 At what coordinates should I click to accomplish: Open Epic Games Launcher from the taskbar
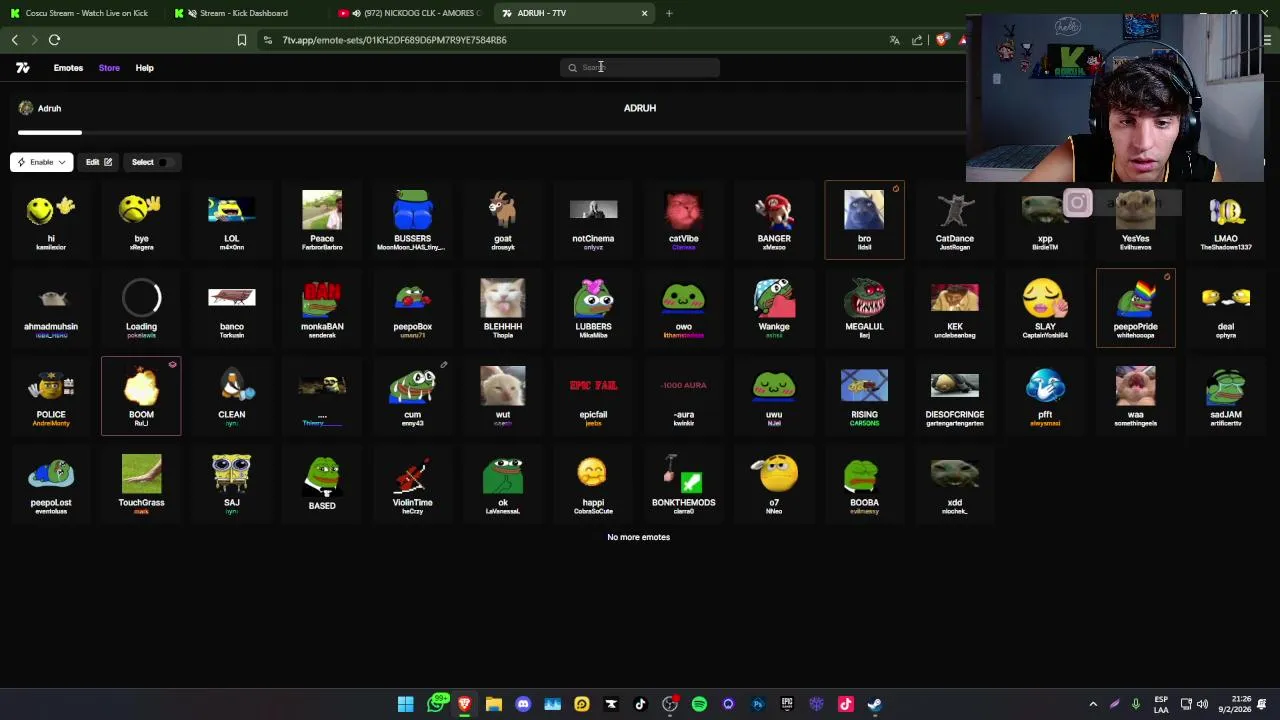[787, 704]
